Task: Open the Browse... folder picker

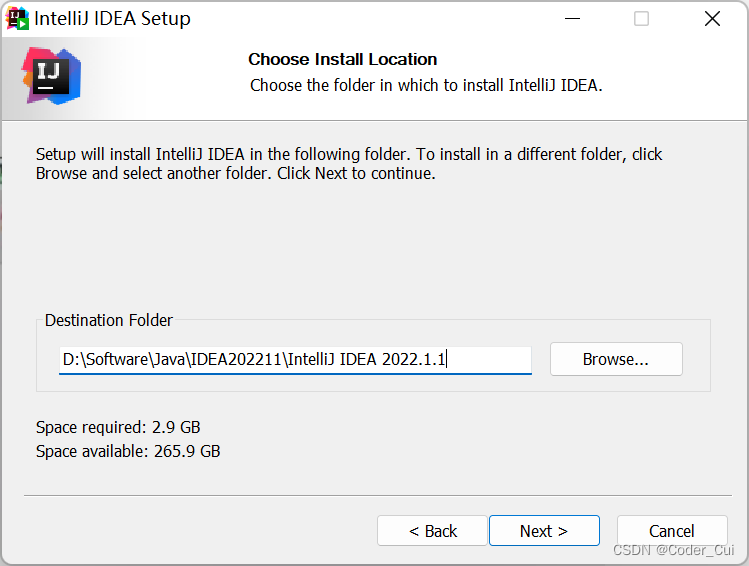Action: 616,359
